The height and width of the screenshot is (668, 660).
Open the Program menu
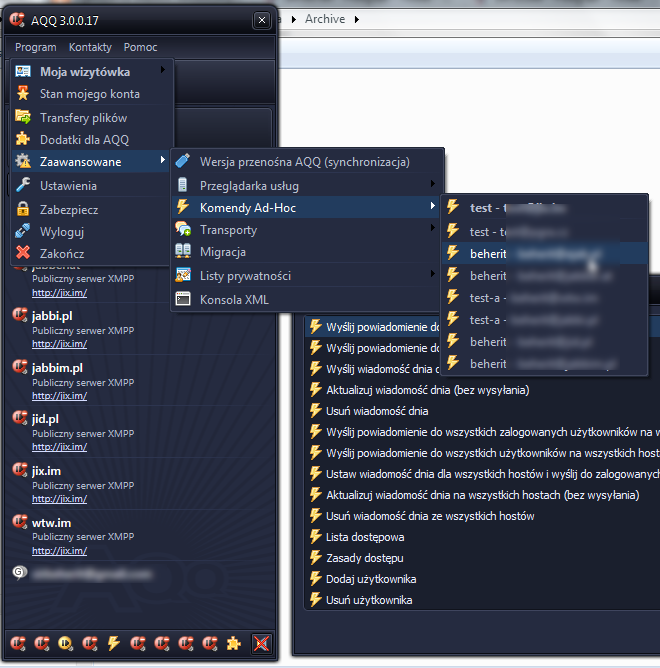click(35, 47)
